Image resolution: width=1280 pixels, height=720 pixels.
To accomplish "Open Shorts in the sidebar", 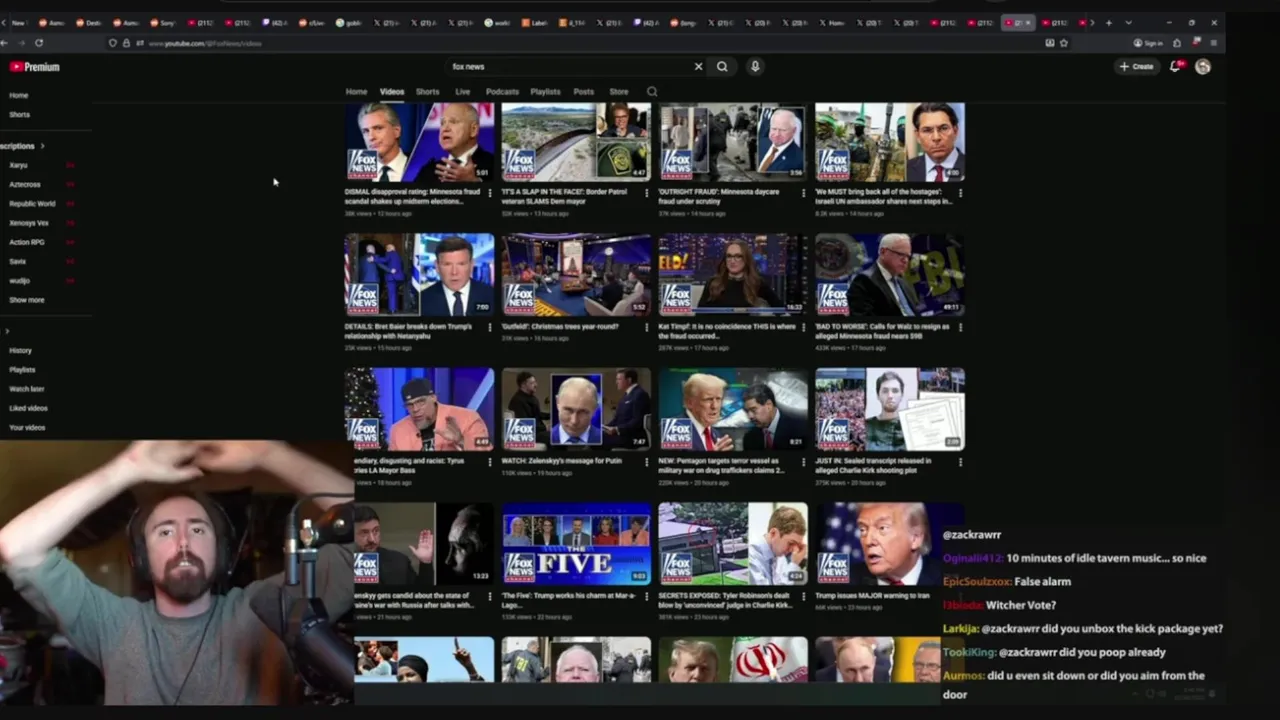I will click(x=20, y=115).
